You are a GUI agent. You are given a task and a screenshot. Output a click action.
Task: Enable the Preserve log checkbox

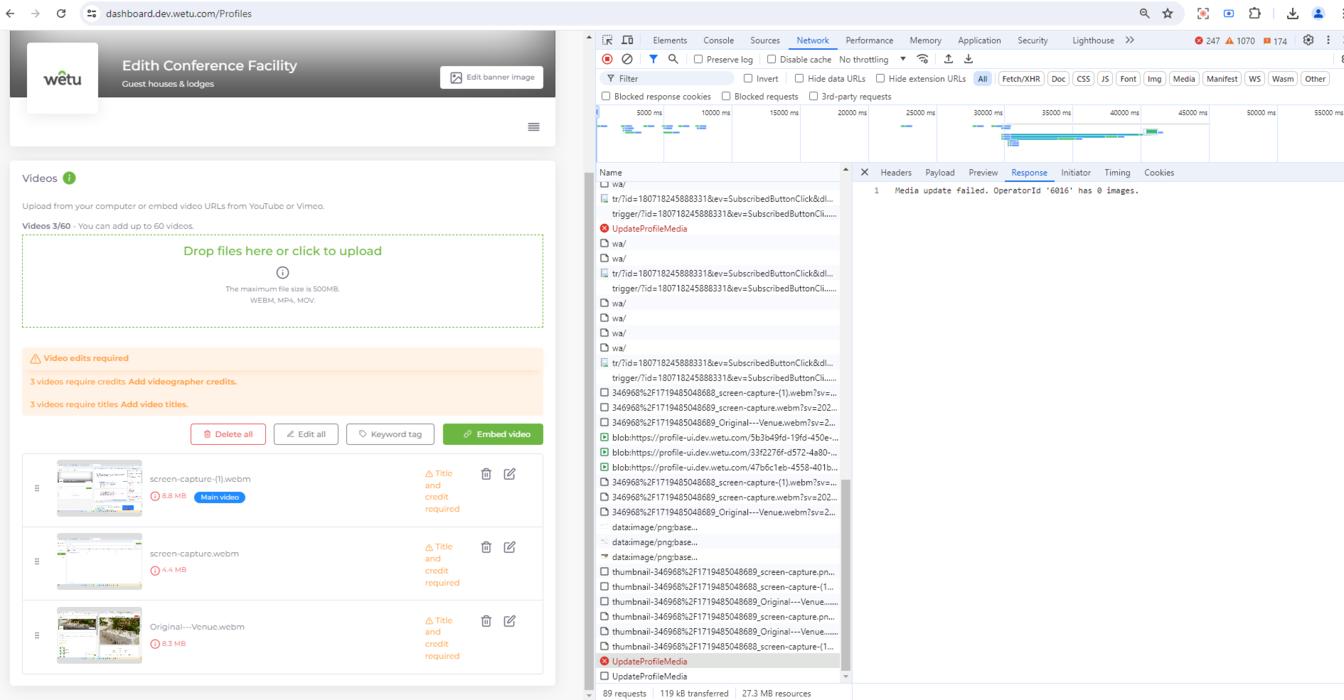(x=699, y=59)
